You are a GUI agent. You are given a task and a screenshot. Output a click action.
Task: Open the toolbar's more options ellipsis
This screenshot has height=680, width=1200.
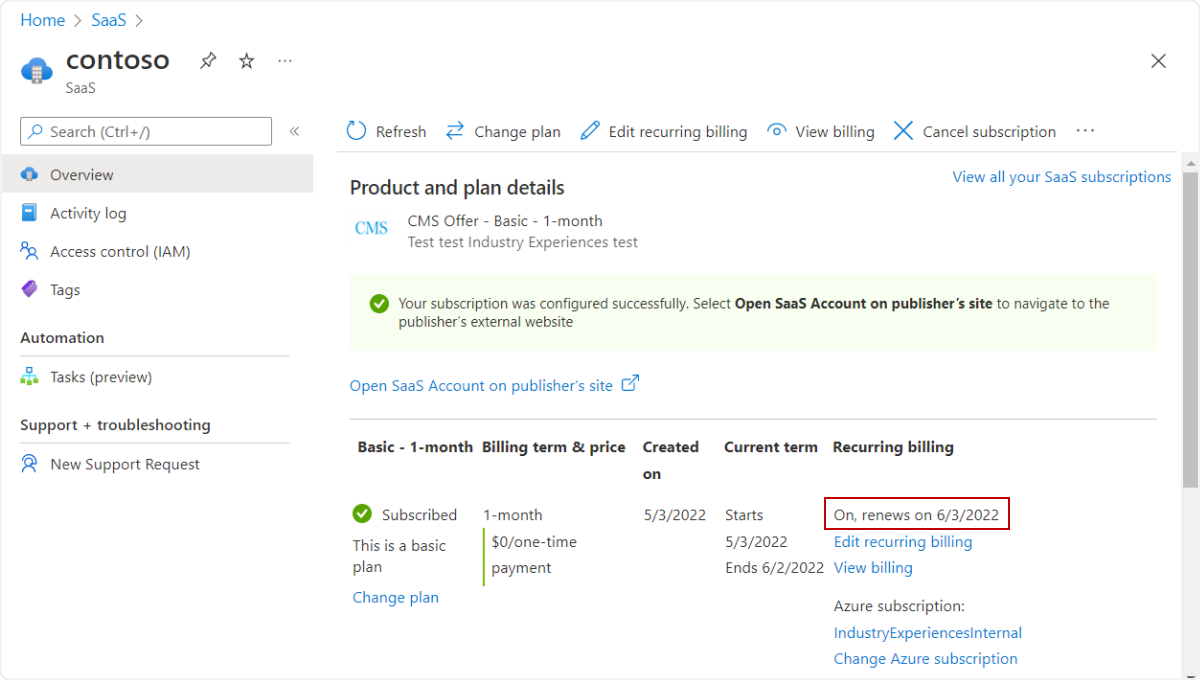point(1085,131)
